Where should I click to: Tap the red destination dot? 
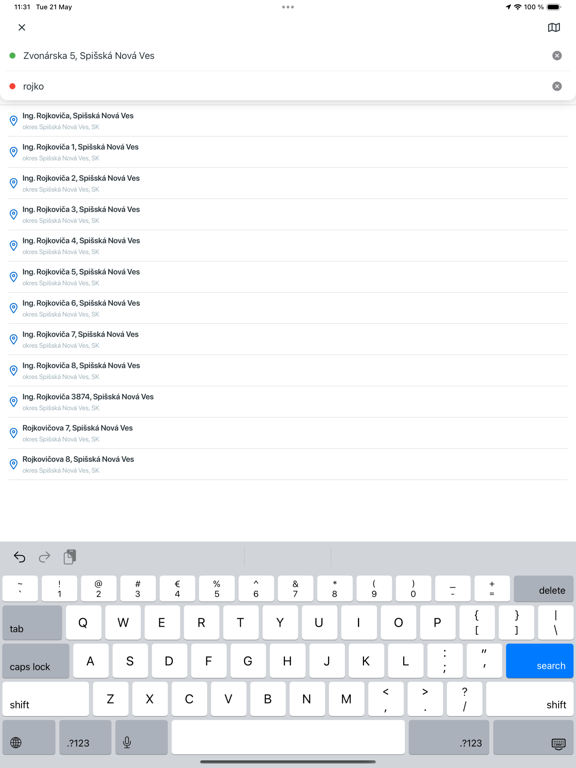(x=12, y=86)
